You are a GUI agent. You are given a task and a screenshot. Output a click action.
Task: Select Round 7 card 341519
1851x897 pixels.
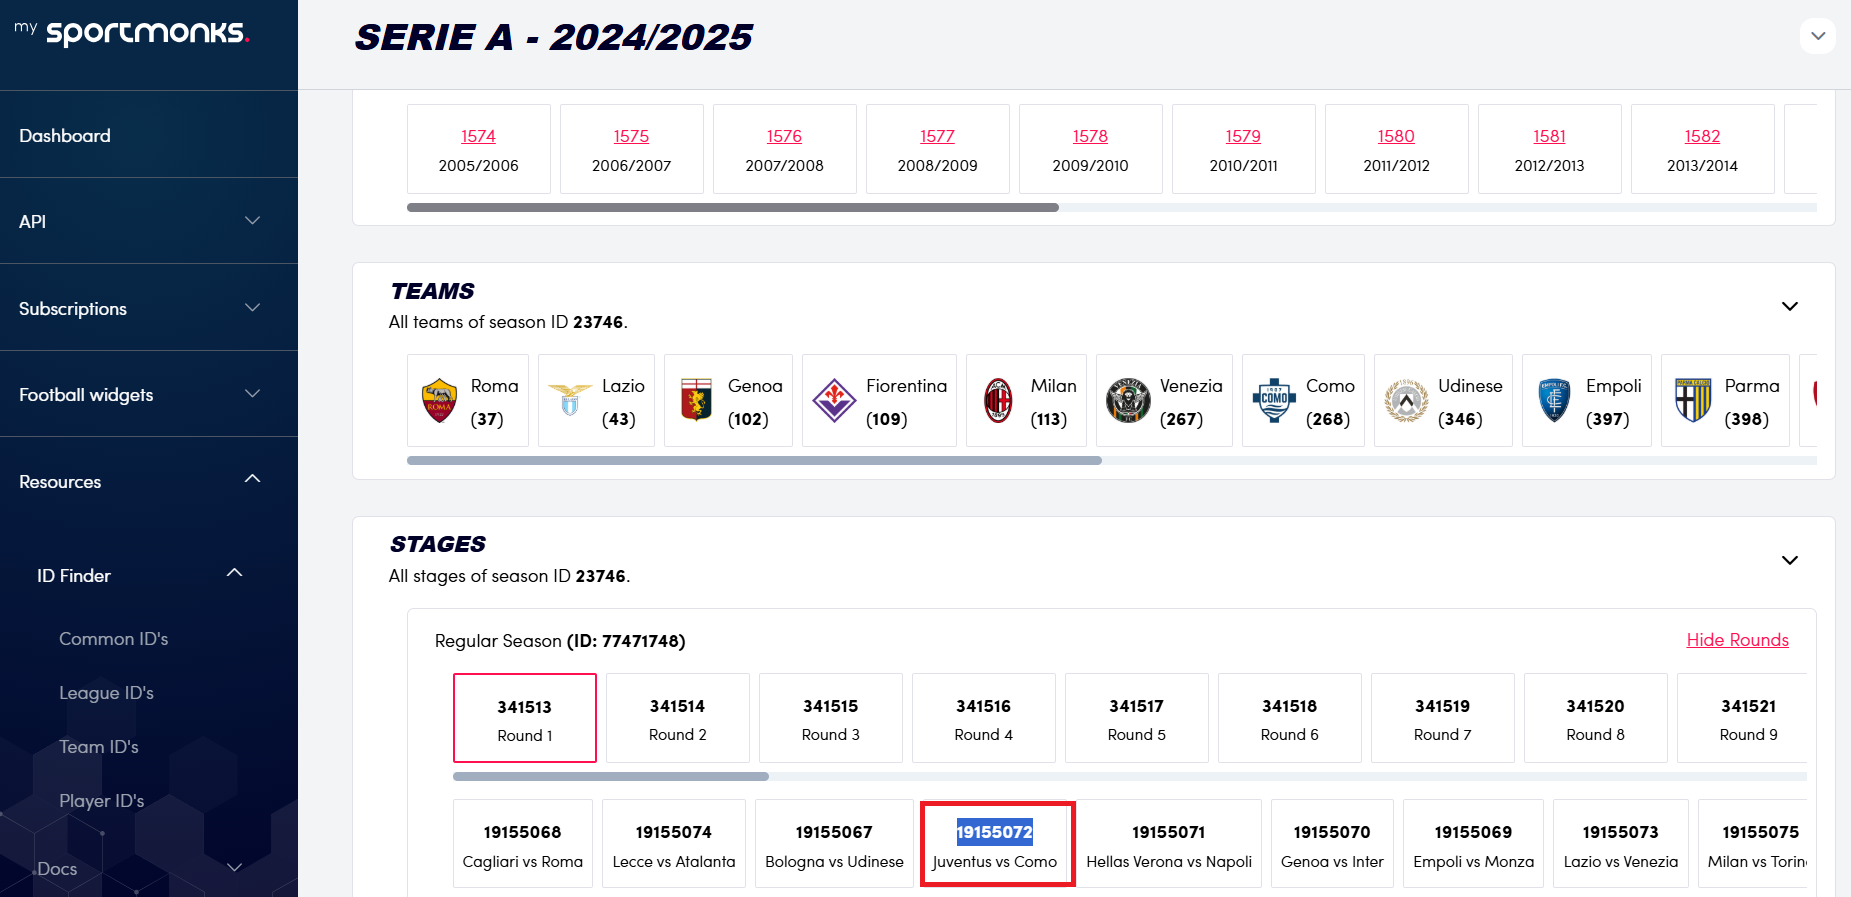pyautogui.click(x=1443, y=718)
